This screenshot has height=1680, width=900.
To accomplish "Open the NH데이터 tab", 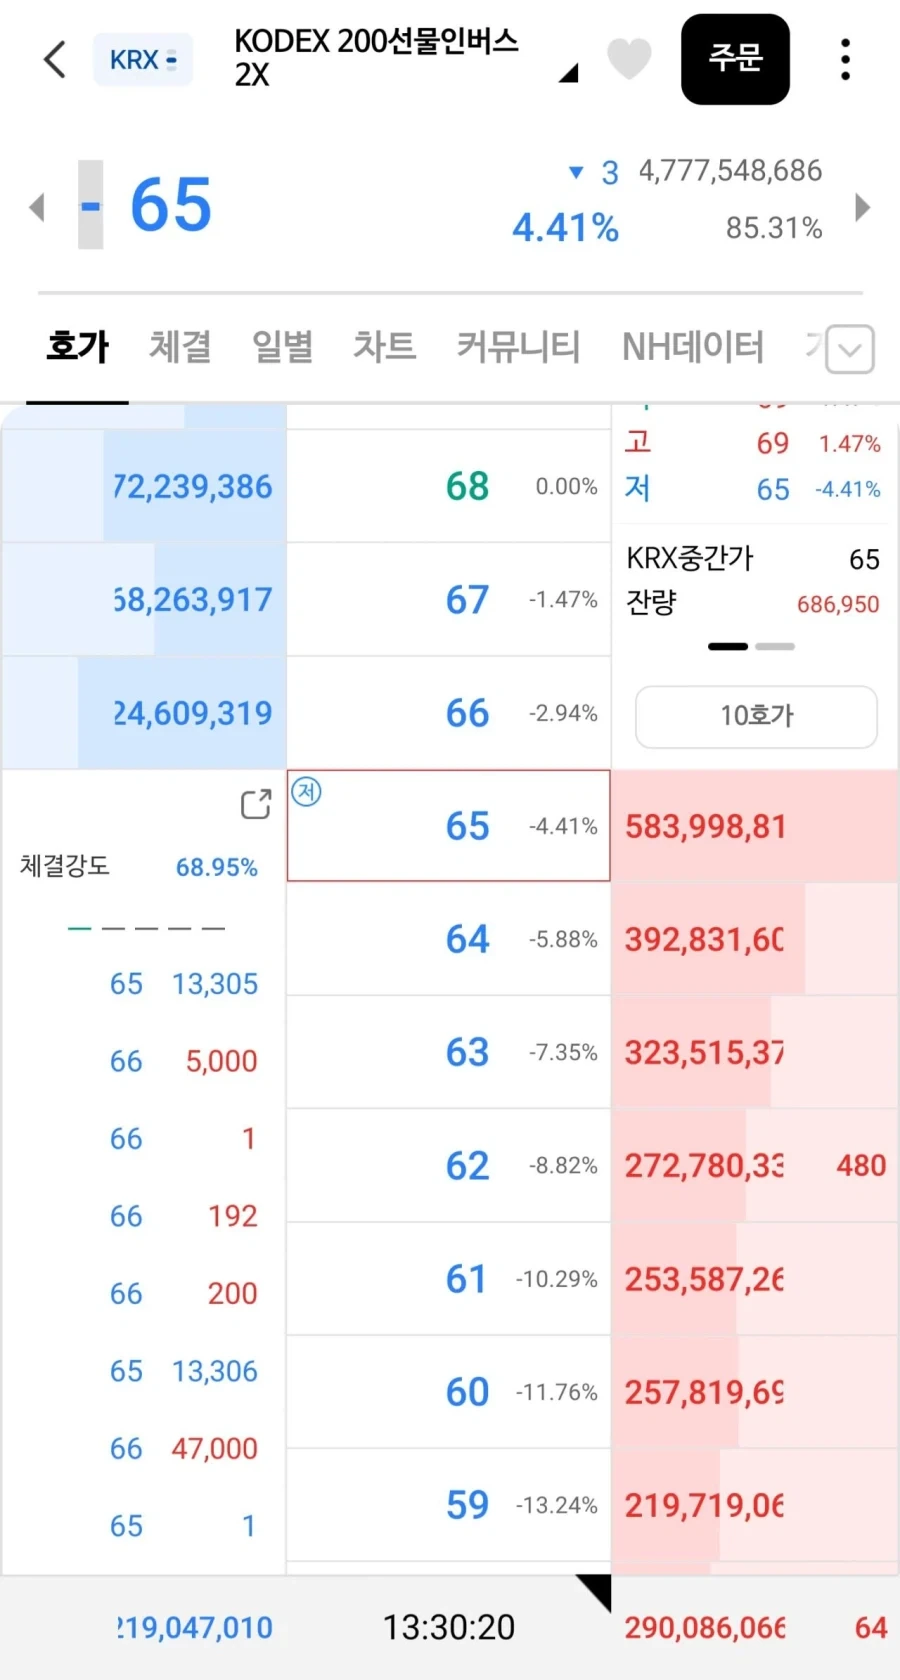I will pyautogui.click(x=692, y=347).
